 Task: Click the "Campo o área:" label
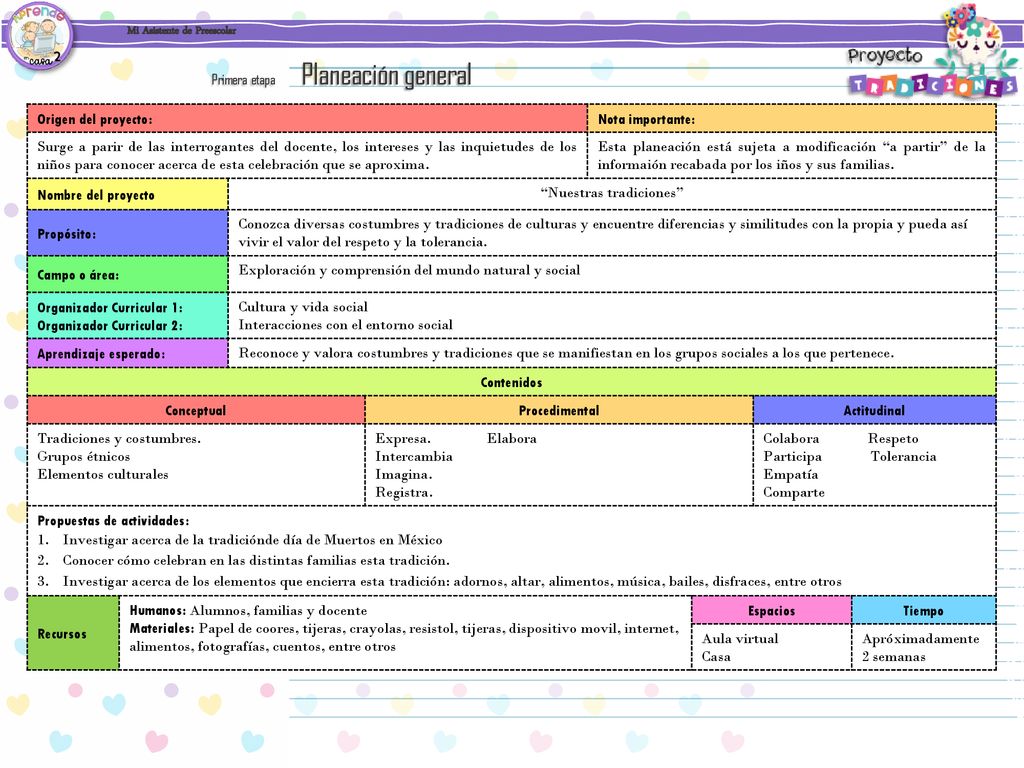[78, 275]
